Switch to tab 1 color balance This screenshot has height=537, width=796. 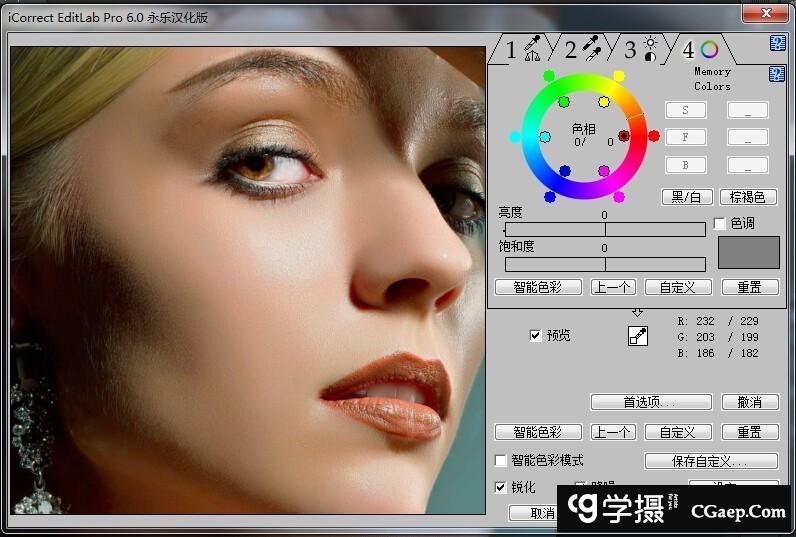[521, 49]
